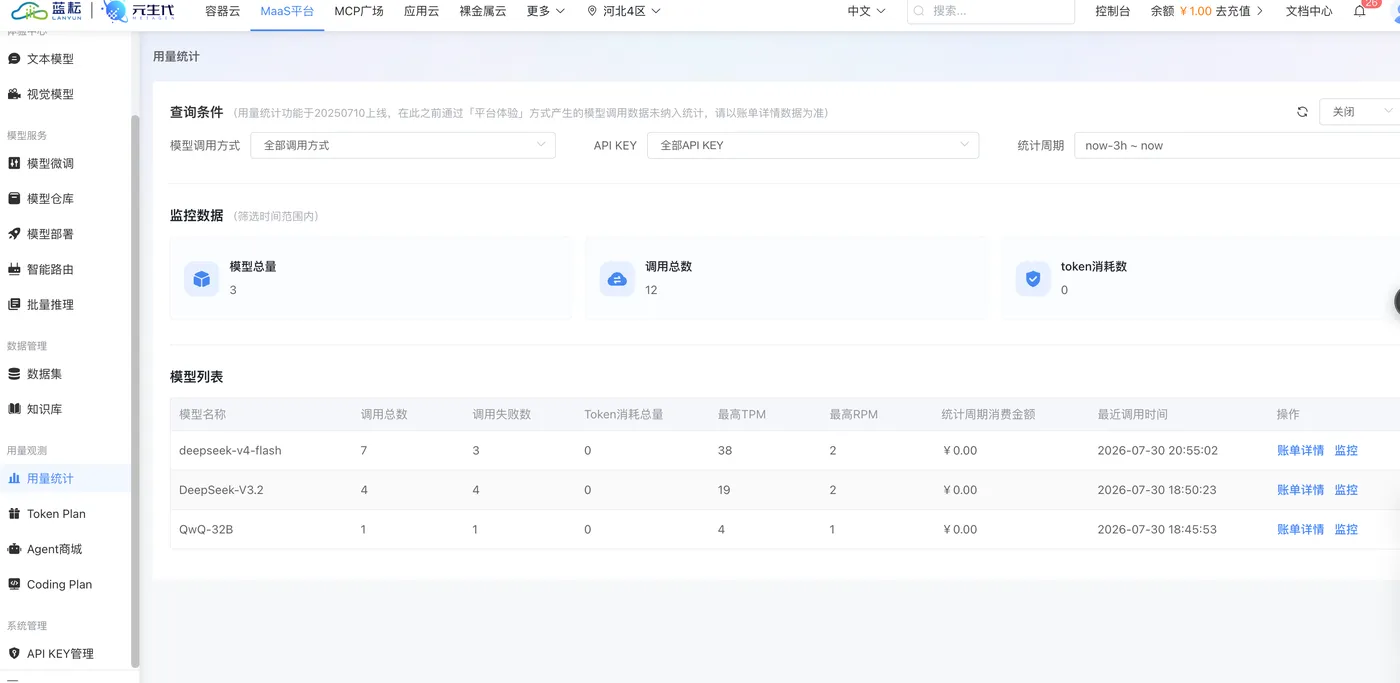Open the 中文 language dropdown
The image size is (1400, 683).
(866, 11)
